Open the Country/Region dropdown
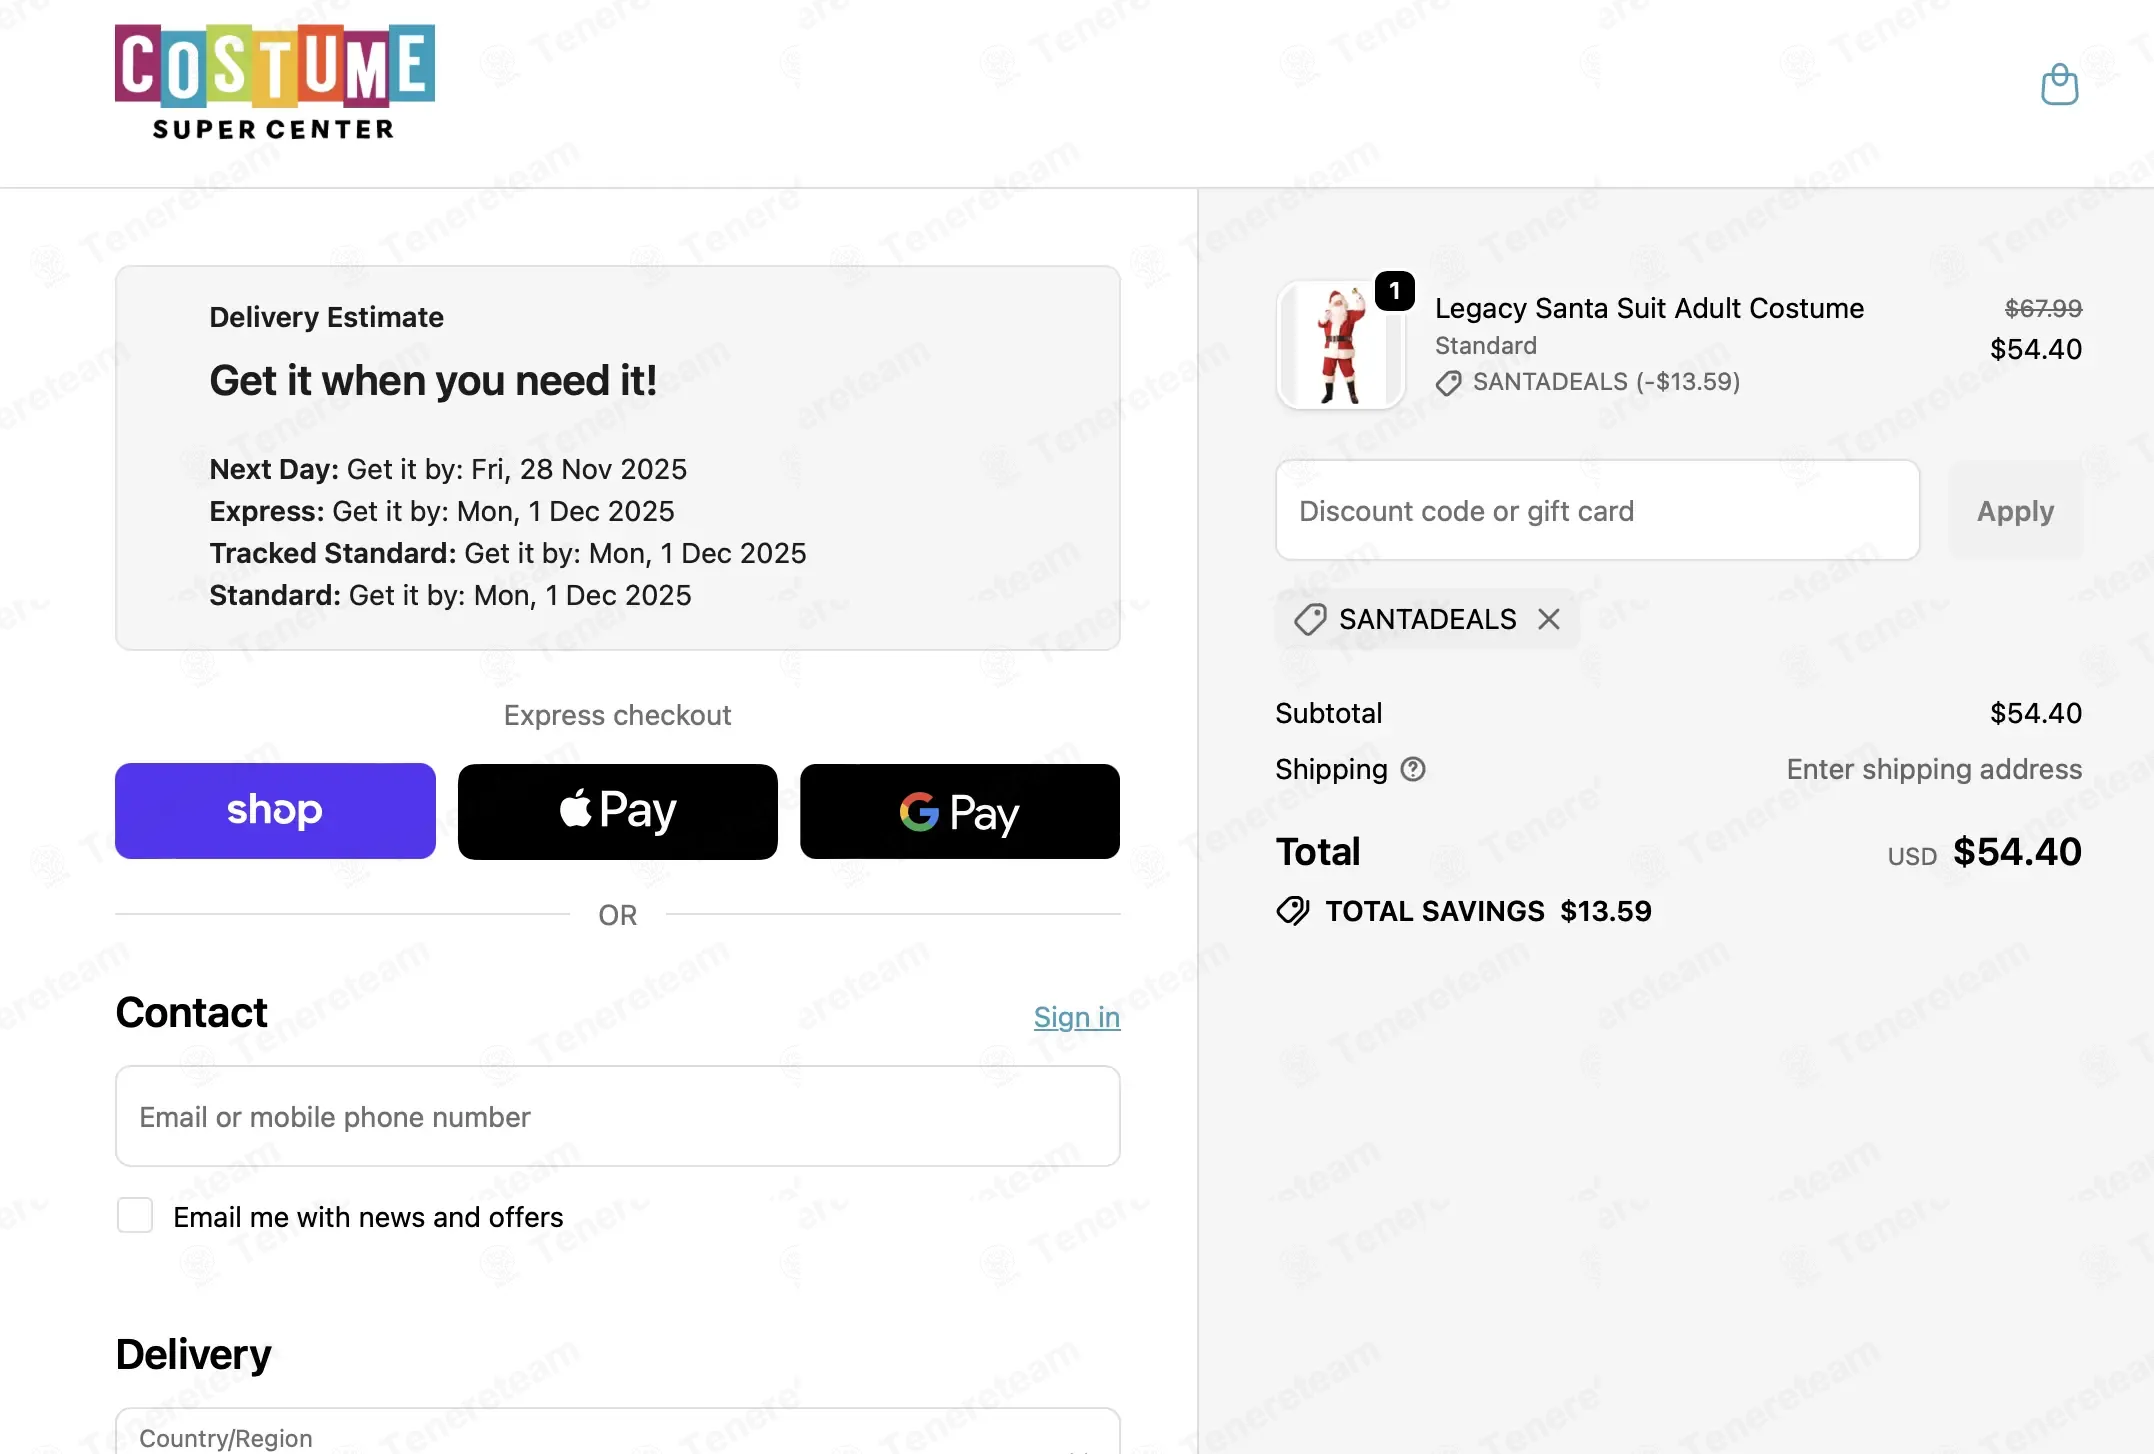Viewport: 2154px width, 1454px height. point(617,1436)
